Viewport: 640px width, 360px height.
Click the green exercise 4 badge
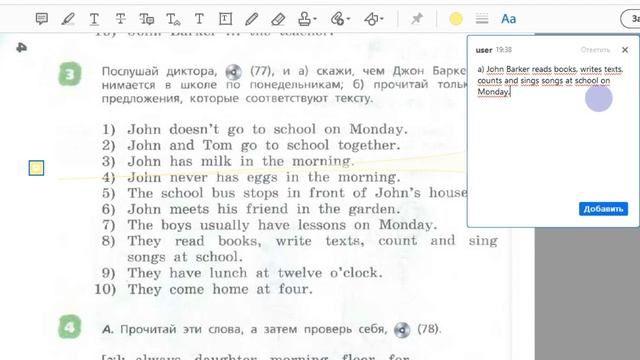click(69, 327)
